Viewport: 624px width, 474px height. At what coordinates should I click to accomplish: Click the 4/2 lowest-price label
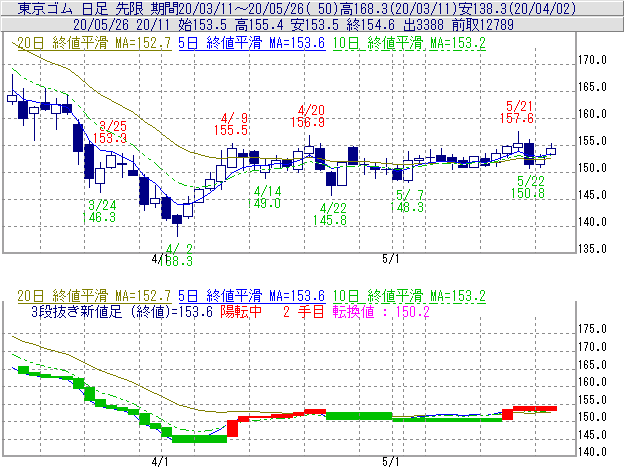point(176,255)
